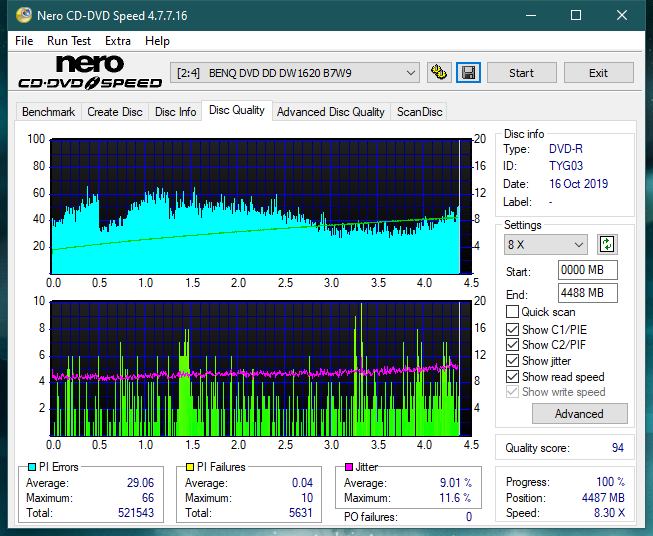Image resolution: width=653 pixels, height=536 pixels.
Task: Click the cyan PI Errors color swatch
Action: pos(32,467)
